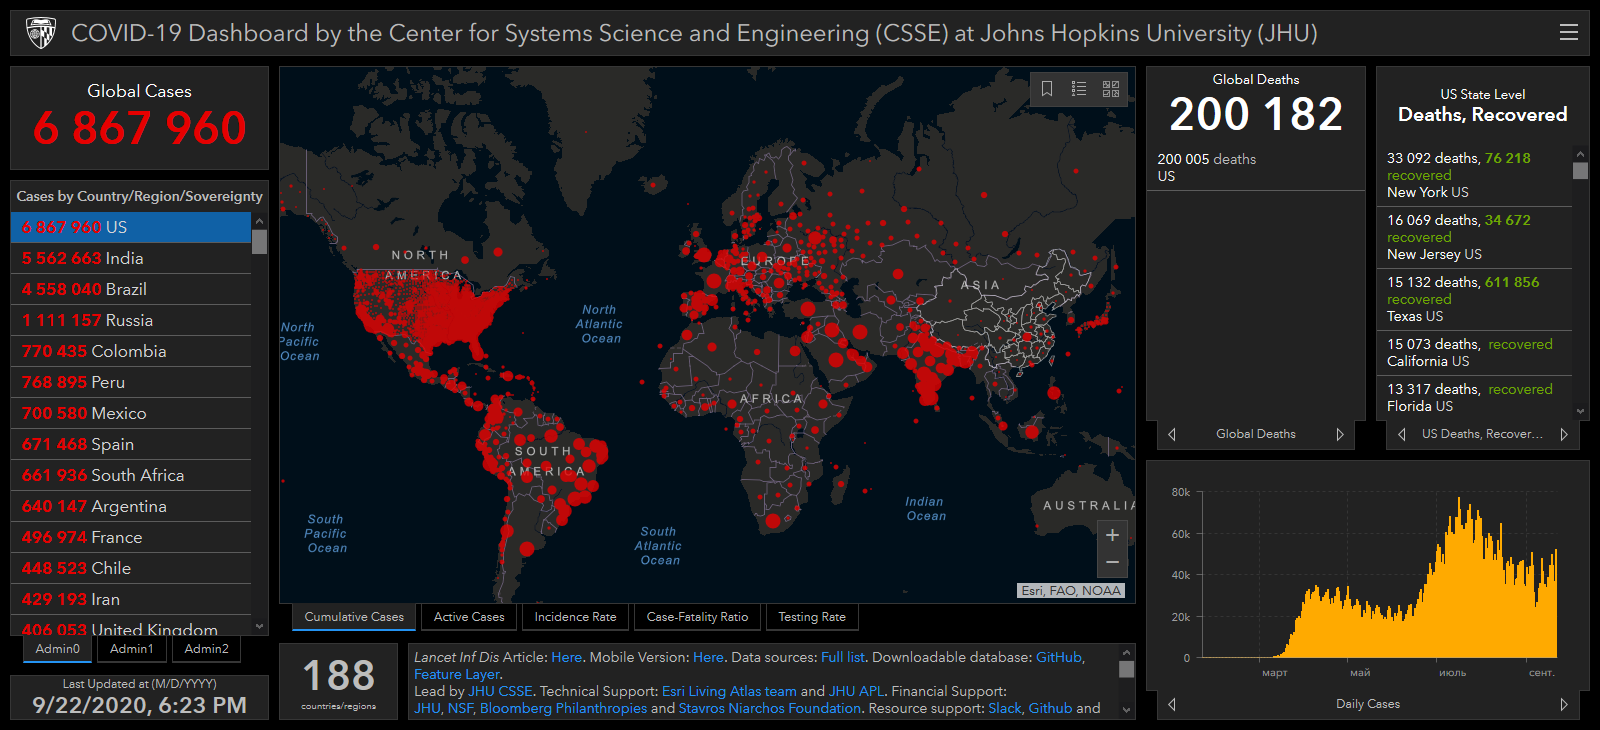Select Florida US state entry
Viewport: 1600px width, 730px height.
(1475, 397)
